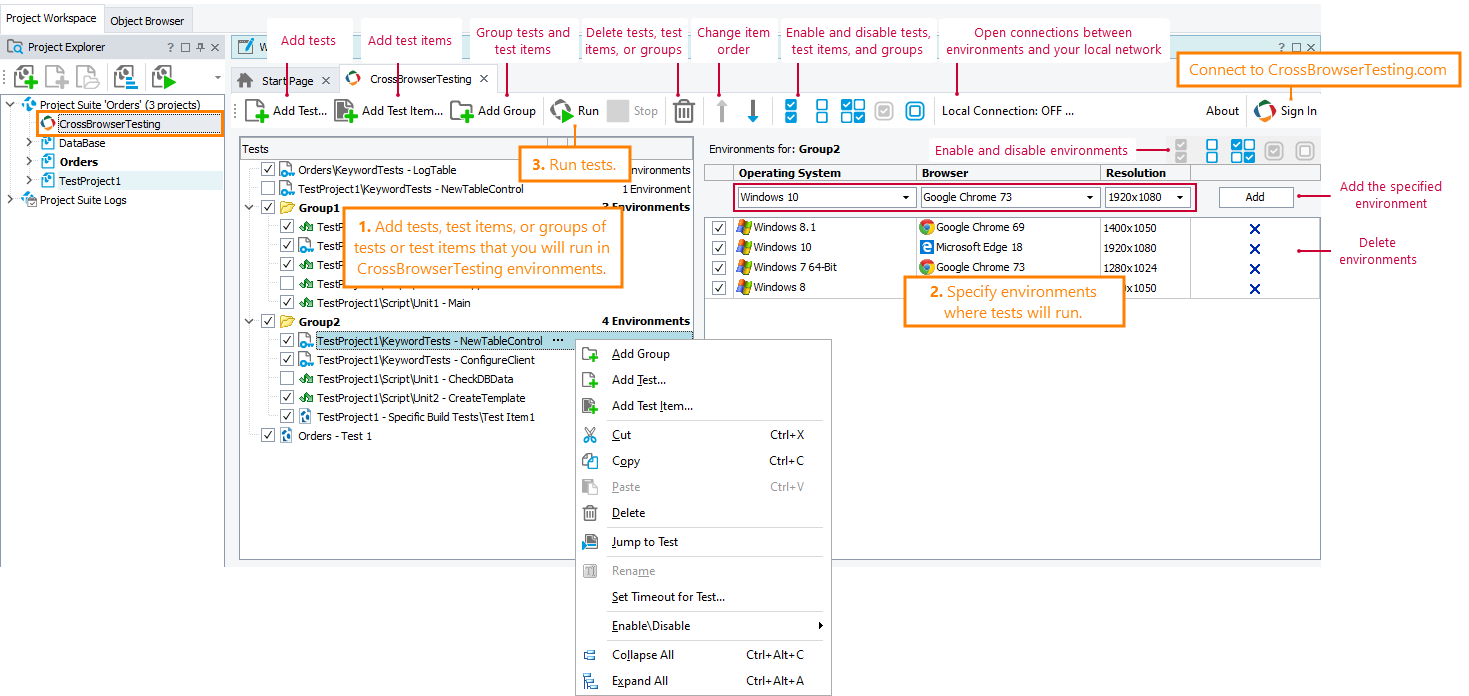The image size is (1469, 696).
Task: Click the uncheck-all icon above environments table
Action: (1212, 151)
